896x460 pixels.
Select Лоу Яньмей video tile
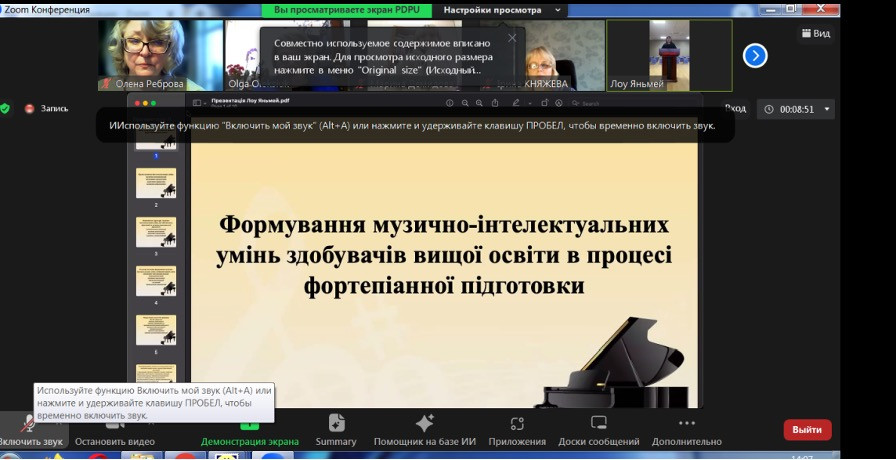669,55
